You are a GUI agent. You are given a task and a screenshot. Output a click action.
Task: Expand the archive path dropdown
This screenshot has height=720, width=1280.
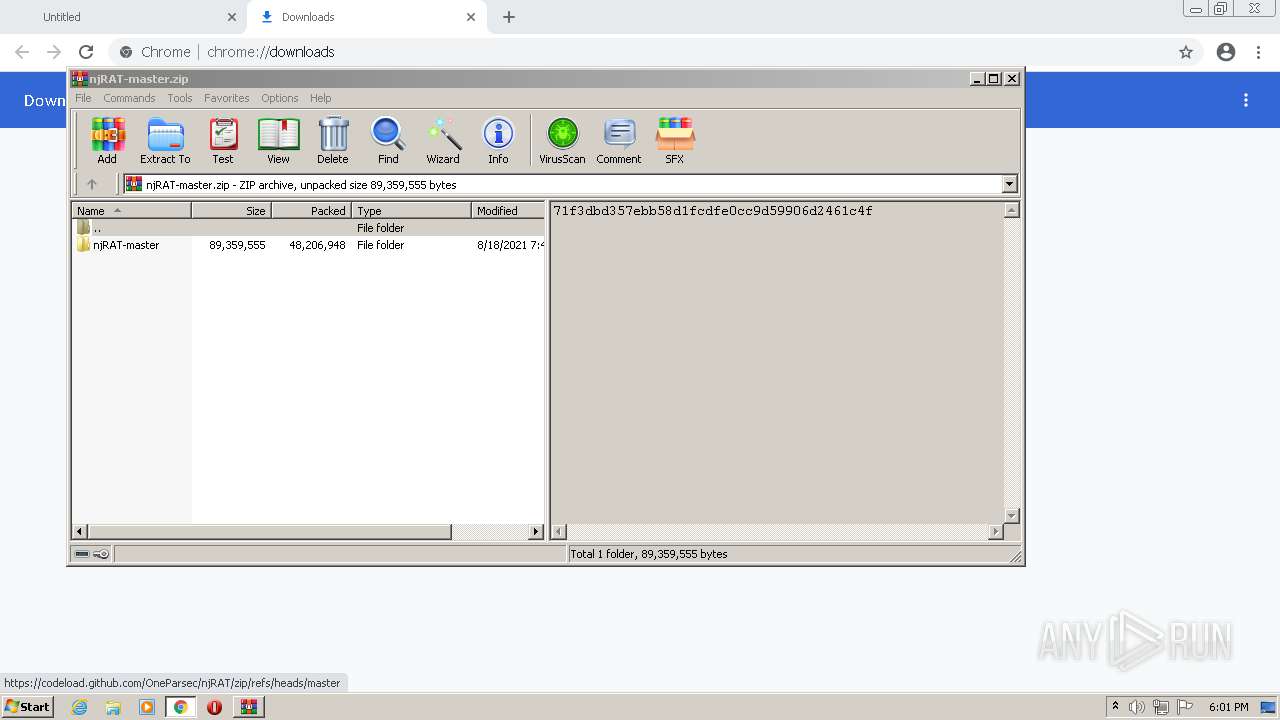1009,184
